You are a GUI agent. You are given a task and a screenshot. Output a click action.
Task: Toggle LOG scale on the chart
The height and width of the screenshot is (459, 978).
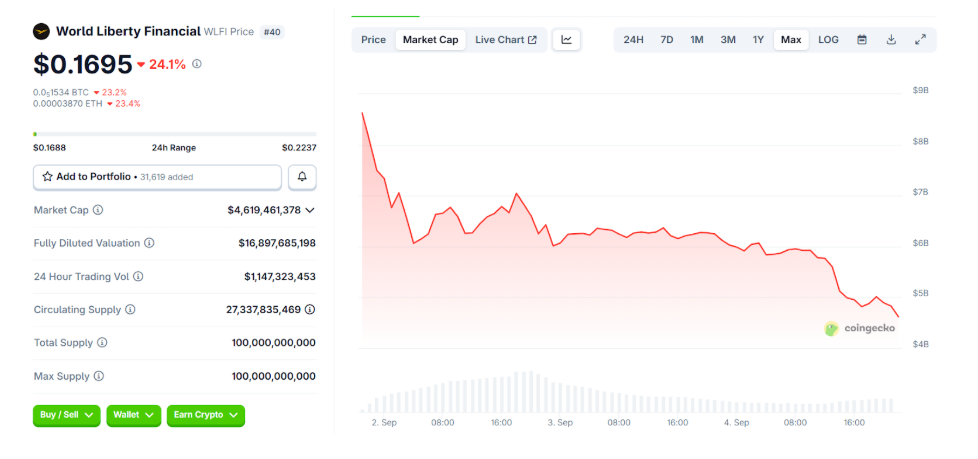(828, 40)
